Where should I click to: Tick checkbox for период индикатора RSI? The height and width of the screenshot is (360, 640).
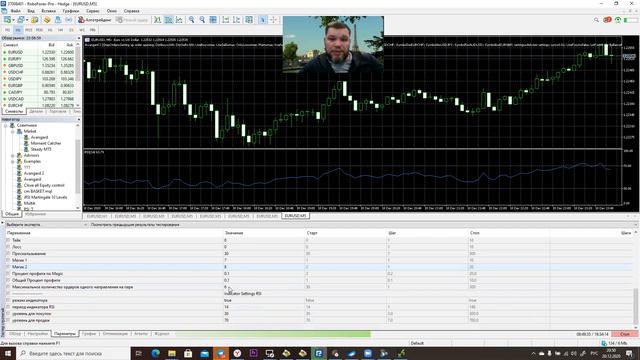coord(8,307)
